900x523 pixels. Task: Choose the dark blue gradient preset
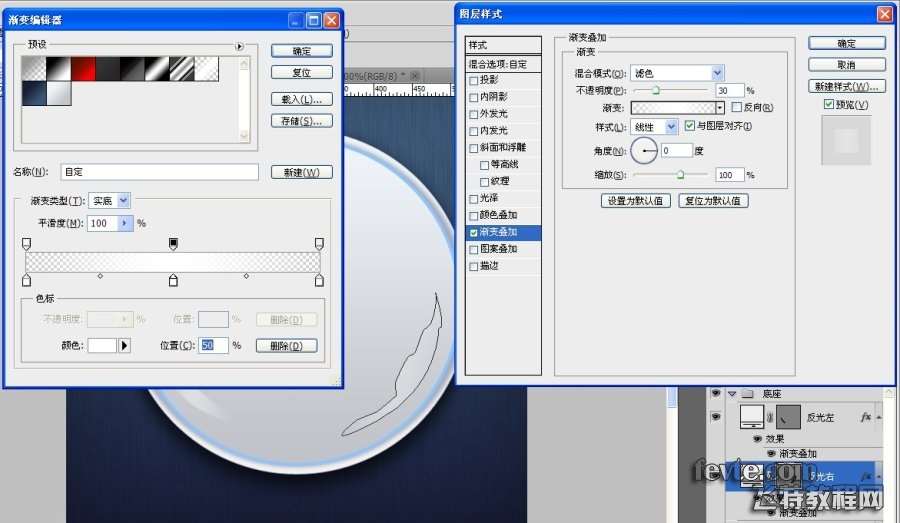click(x=34, y=93)
